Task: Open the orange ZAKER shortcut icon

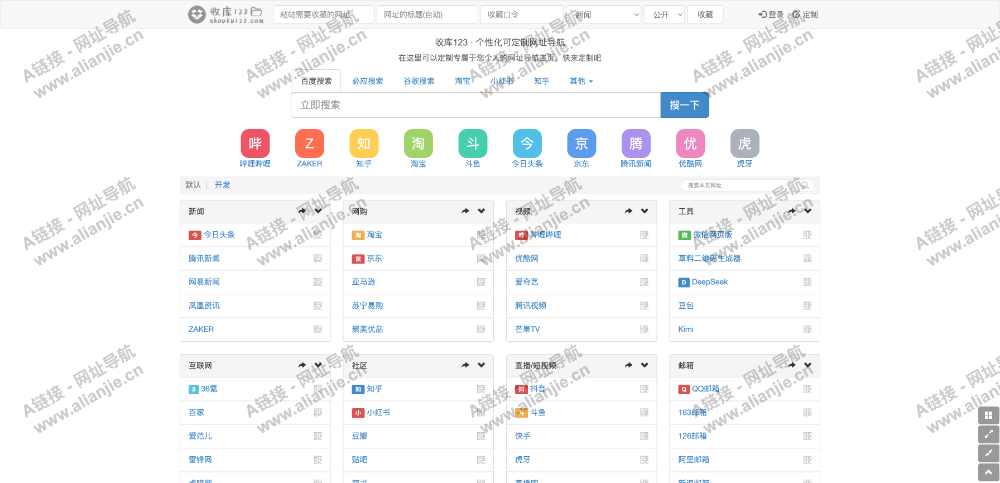Action: (309, 144)
